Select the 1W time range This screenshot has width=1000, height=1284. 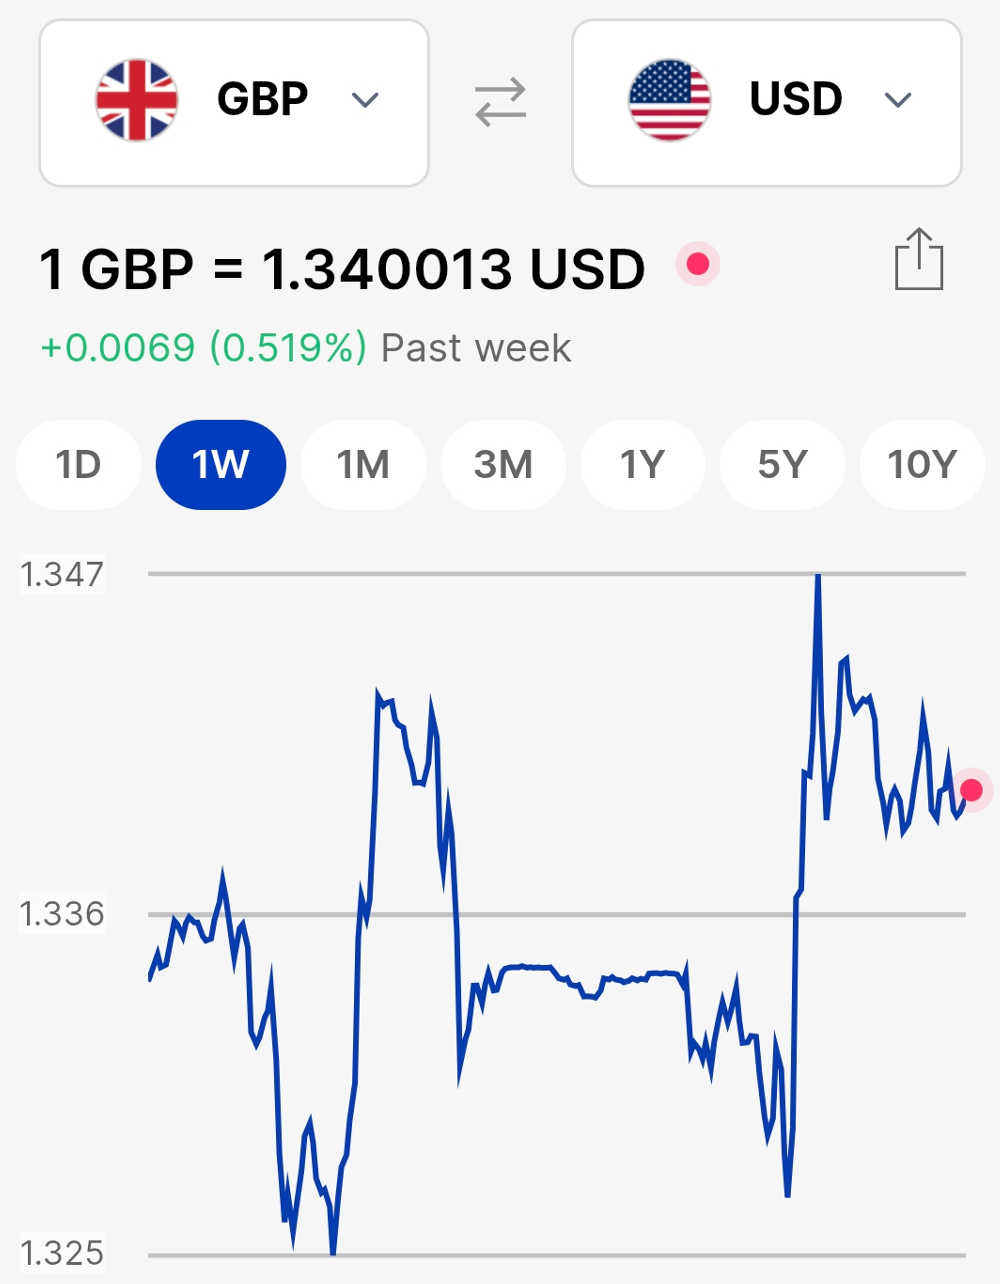(221, 465)
